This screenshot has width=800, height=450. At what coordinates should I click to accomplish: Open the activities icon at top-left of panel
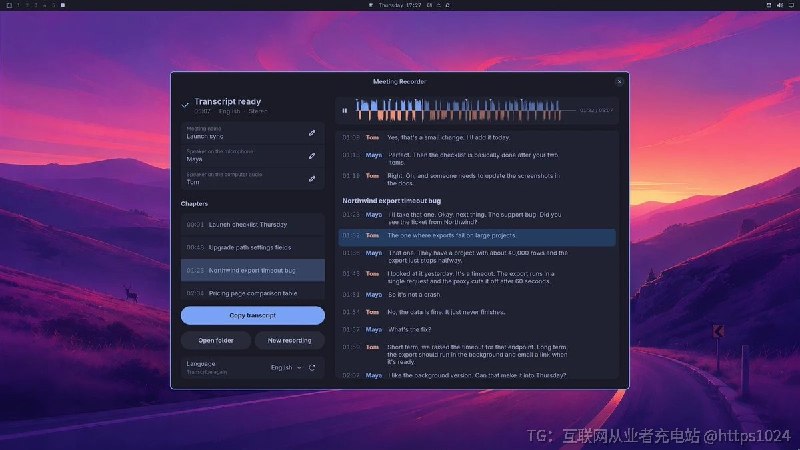tap(9, 5)
